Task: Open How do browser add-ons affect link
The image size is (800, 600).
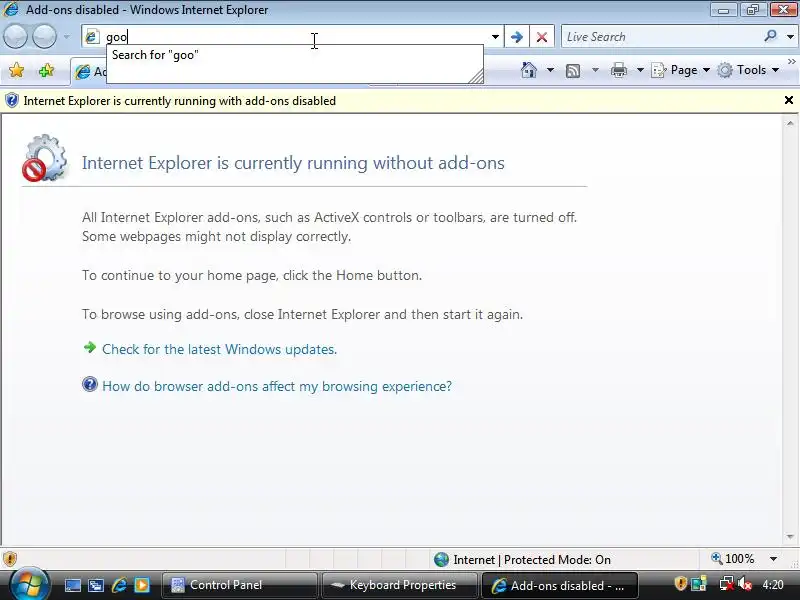Action: 277,386
